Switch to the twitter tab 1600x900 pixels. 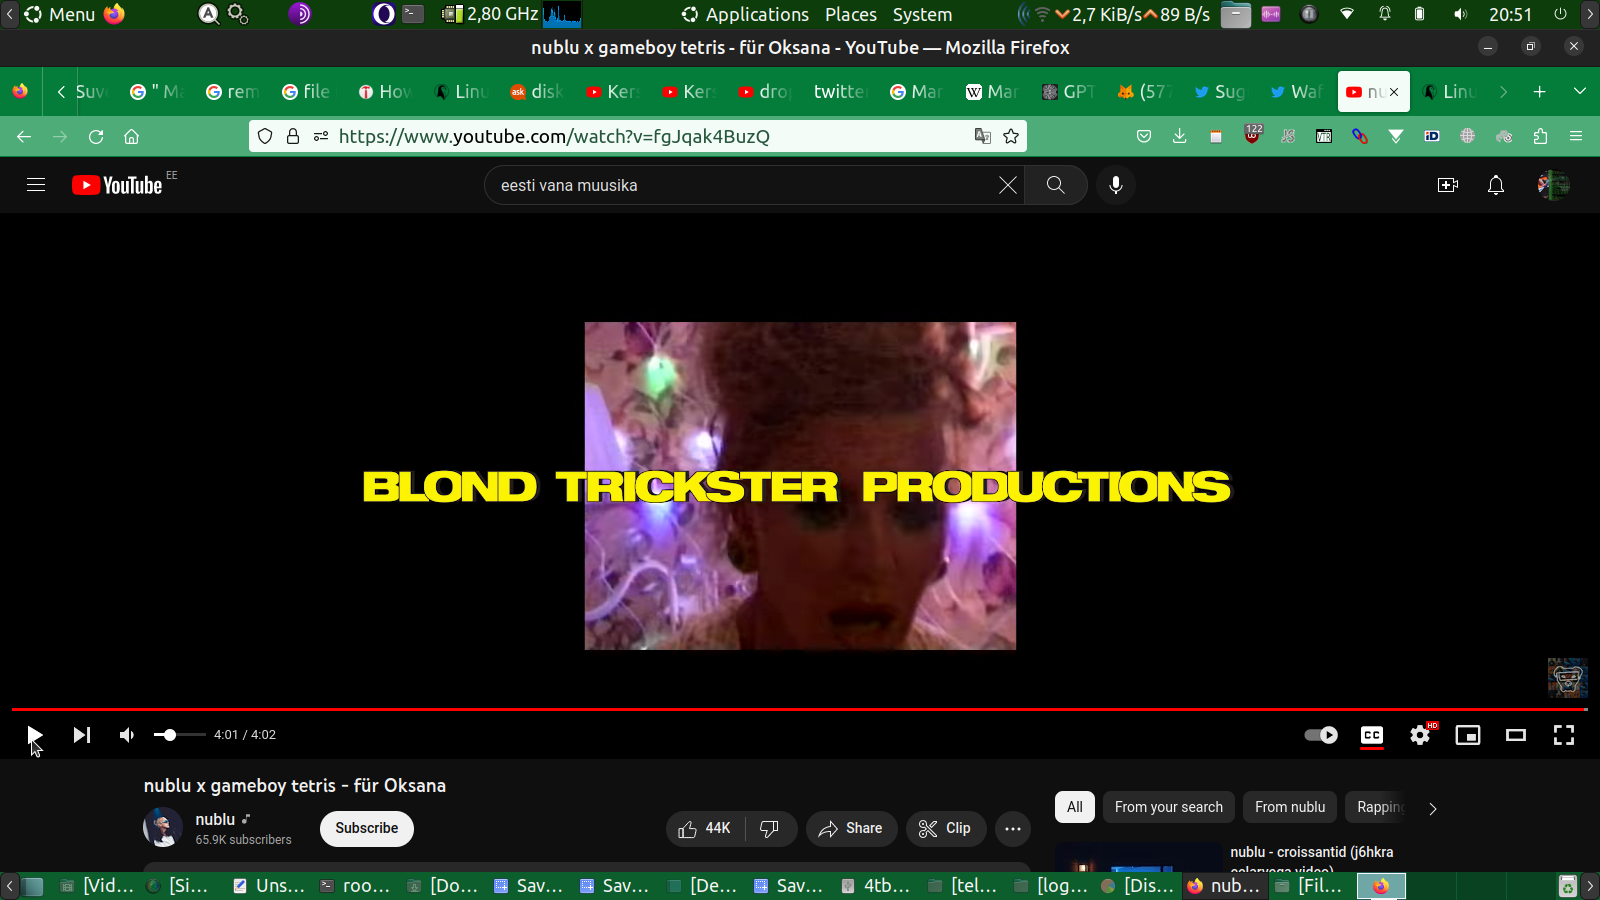(x=838, y=92)
